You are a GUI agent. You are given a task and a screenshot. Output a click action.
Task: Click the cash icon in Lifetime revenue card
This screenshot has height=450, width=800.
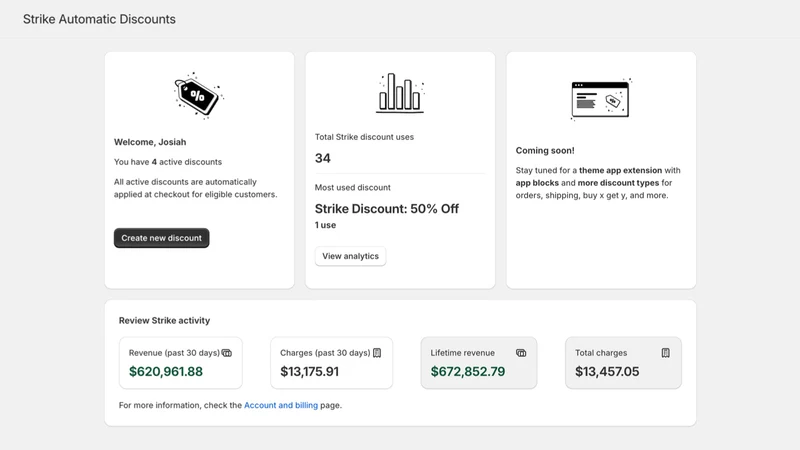pos(521,353)
